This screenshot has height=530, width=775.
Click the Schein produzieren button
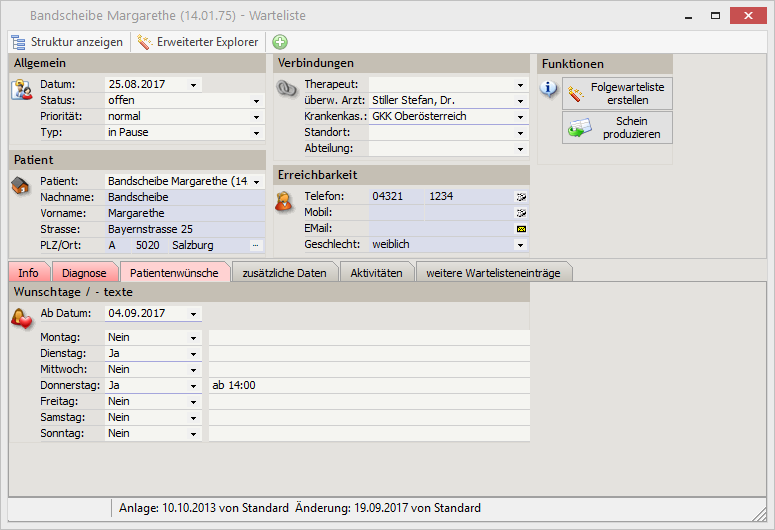click(617, 128)
